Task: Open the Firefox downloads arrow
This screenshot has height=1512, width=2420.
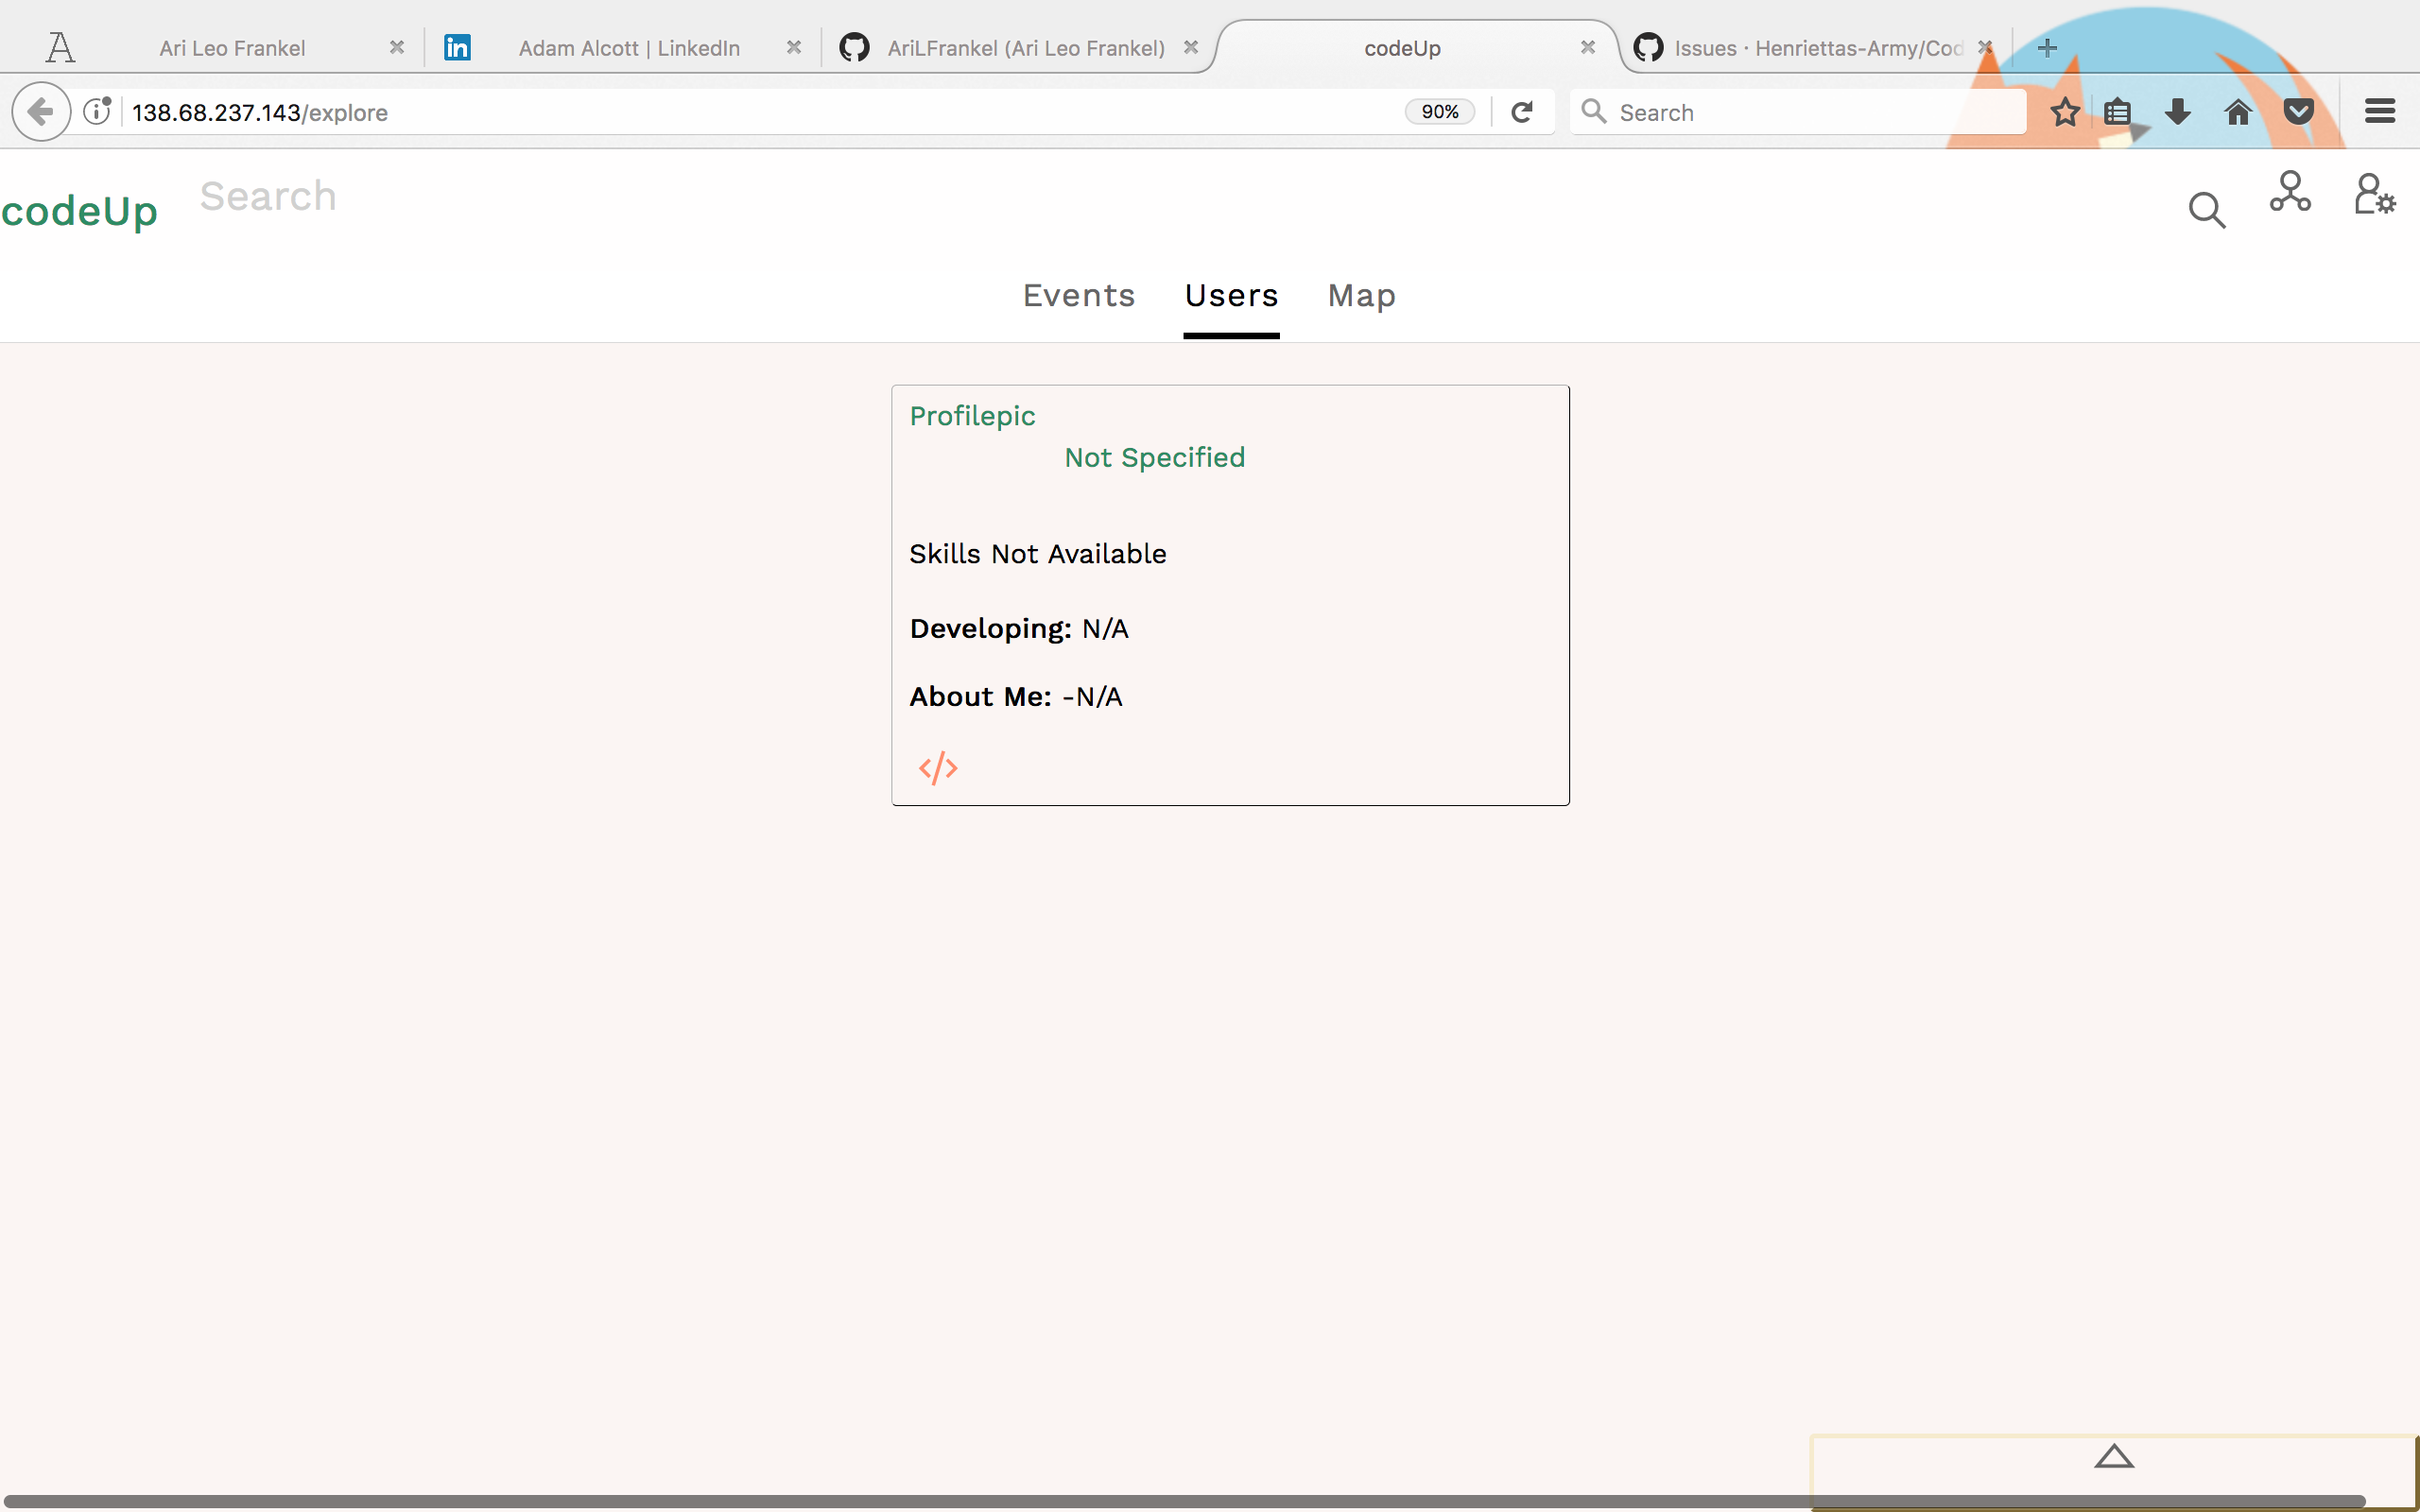Action: pos(2177,112)
